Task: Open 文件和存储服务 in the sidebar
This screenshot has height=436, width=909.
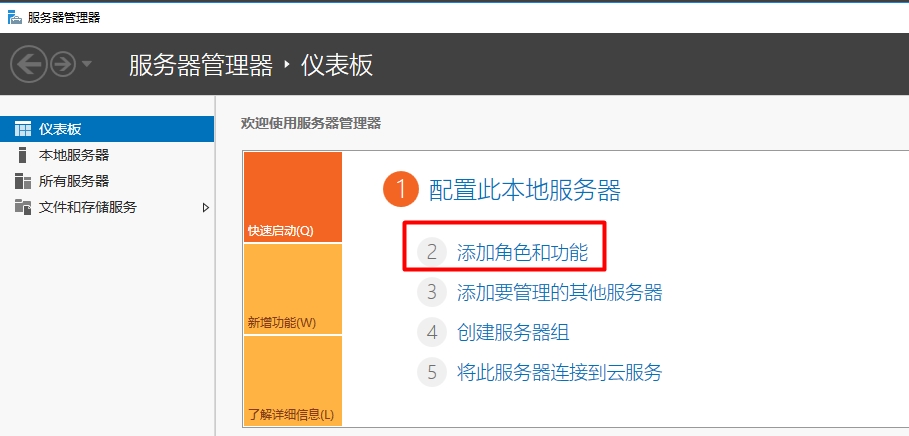Action: pyautogui.click(x=107, y=208)
